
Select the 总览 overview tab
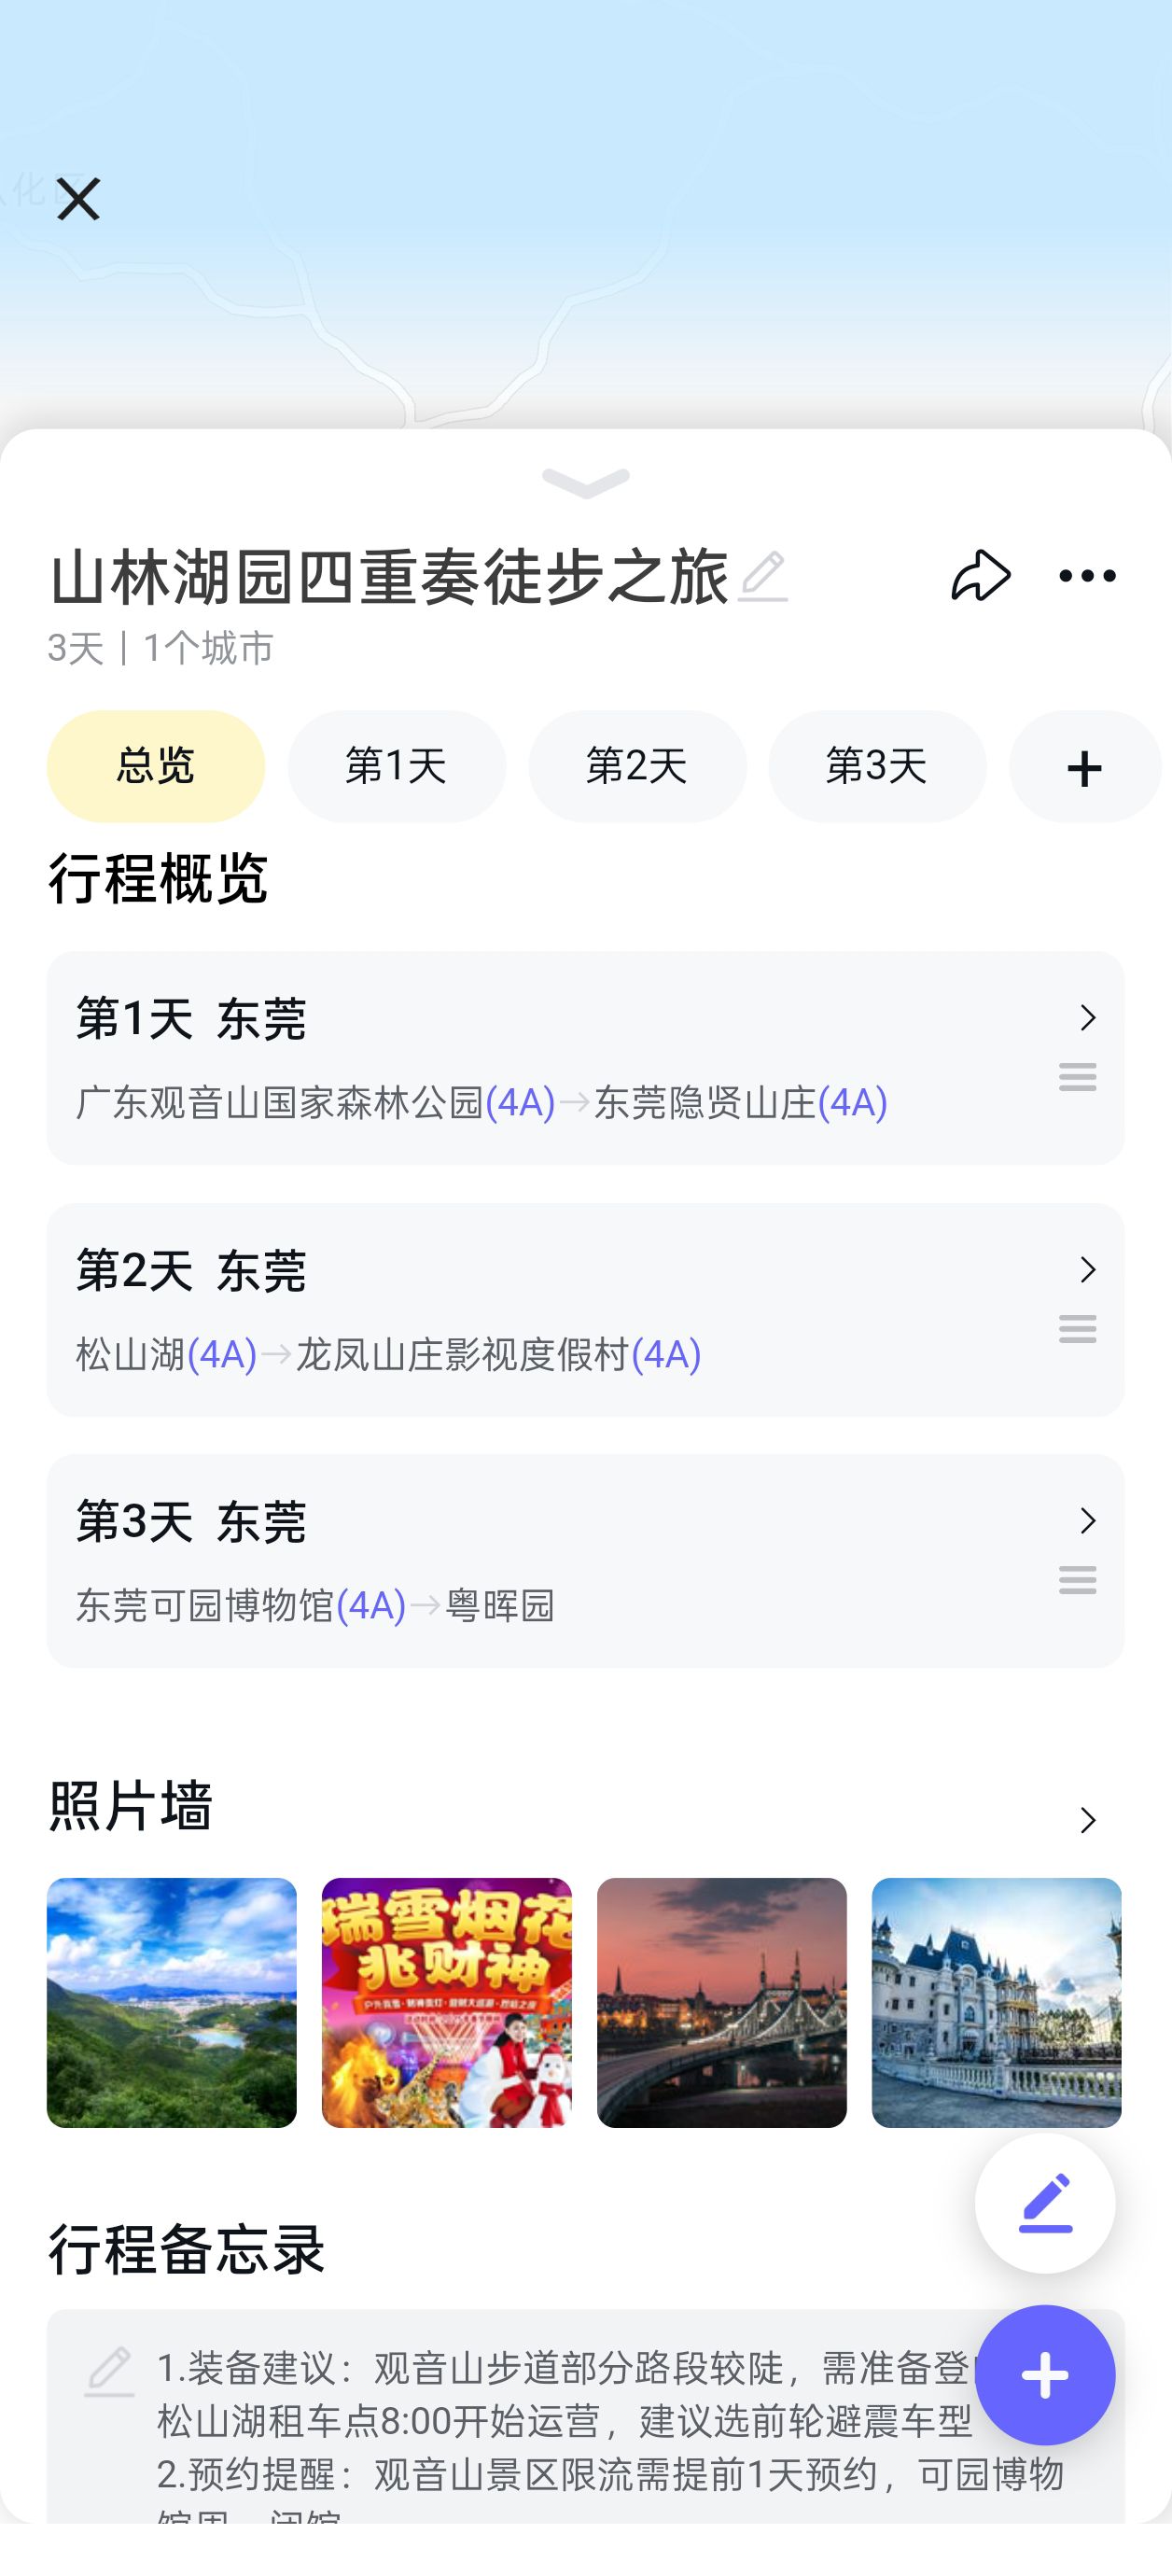pyautogui.click(x=156, y=767)
